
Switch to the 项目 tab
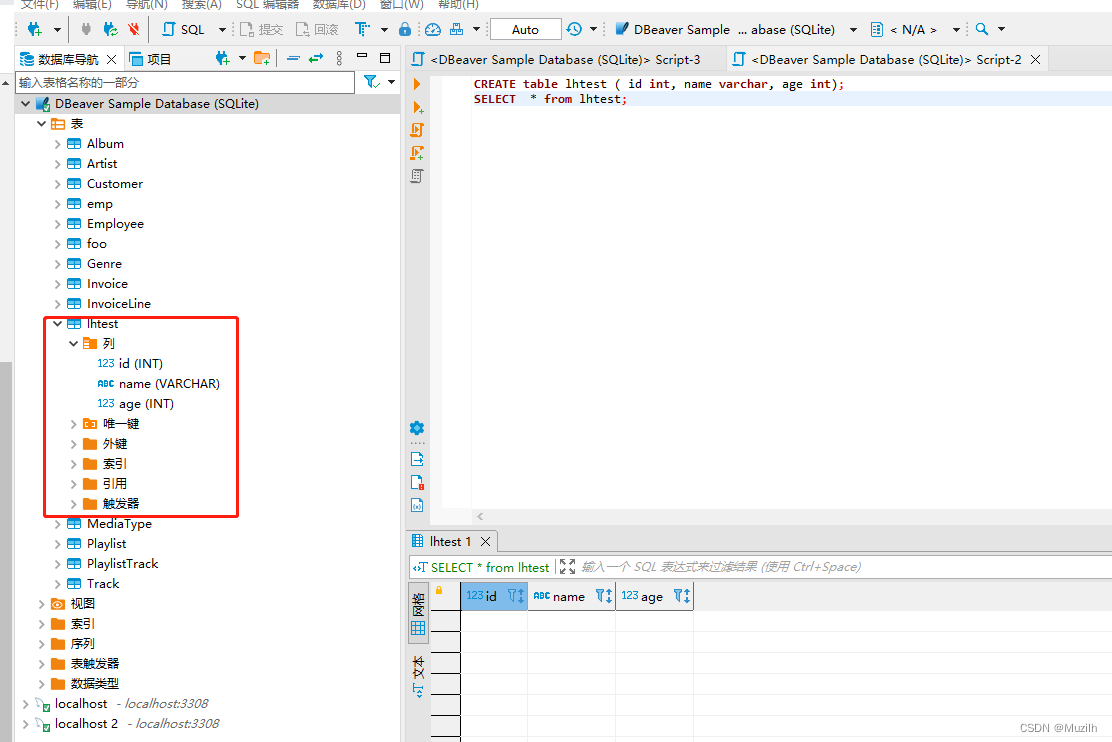(150, 59)
